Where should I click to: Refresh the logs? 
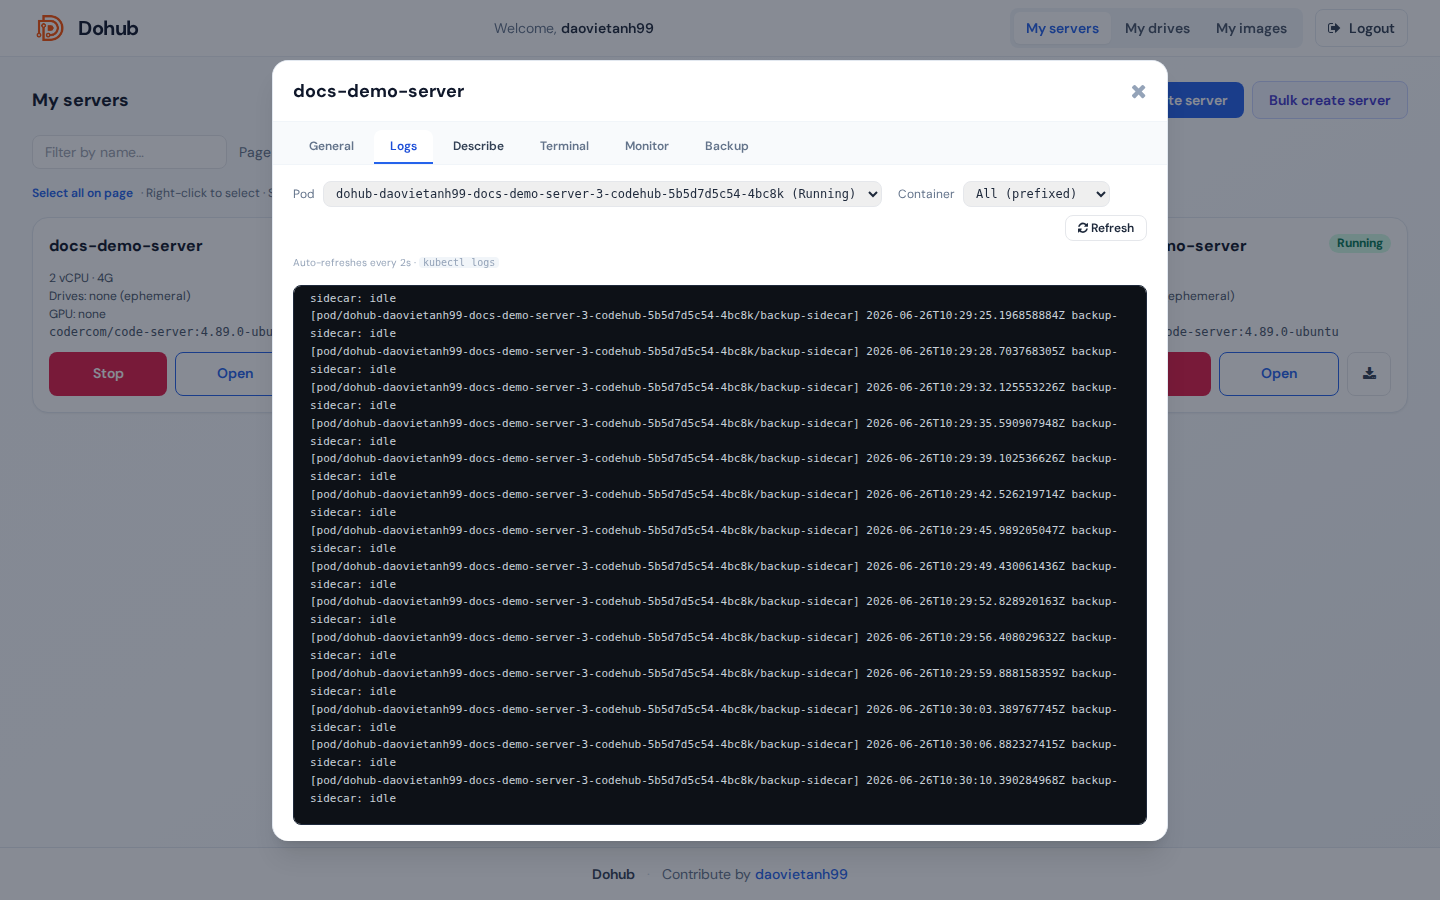1106,228
